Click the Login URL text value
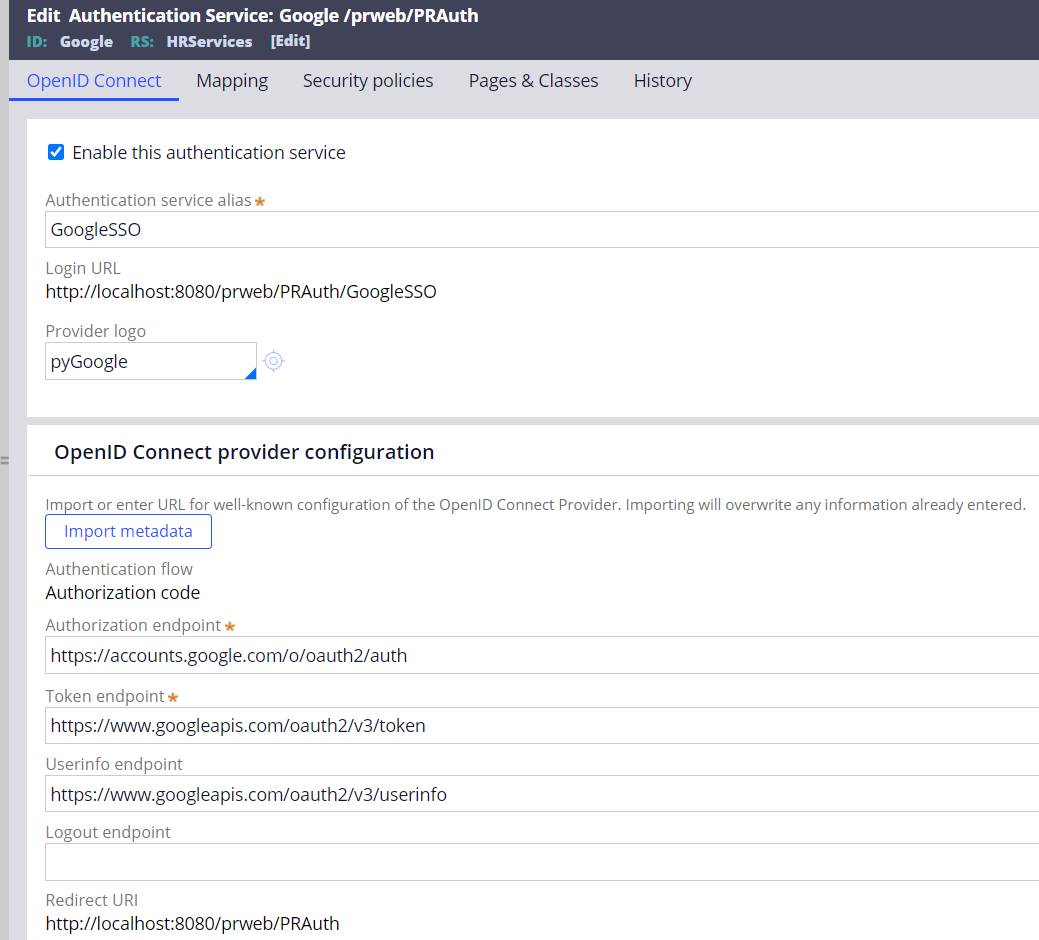 click(241, 292)
